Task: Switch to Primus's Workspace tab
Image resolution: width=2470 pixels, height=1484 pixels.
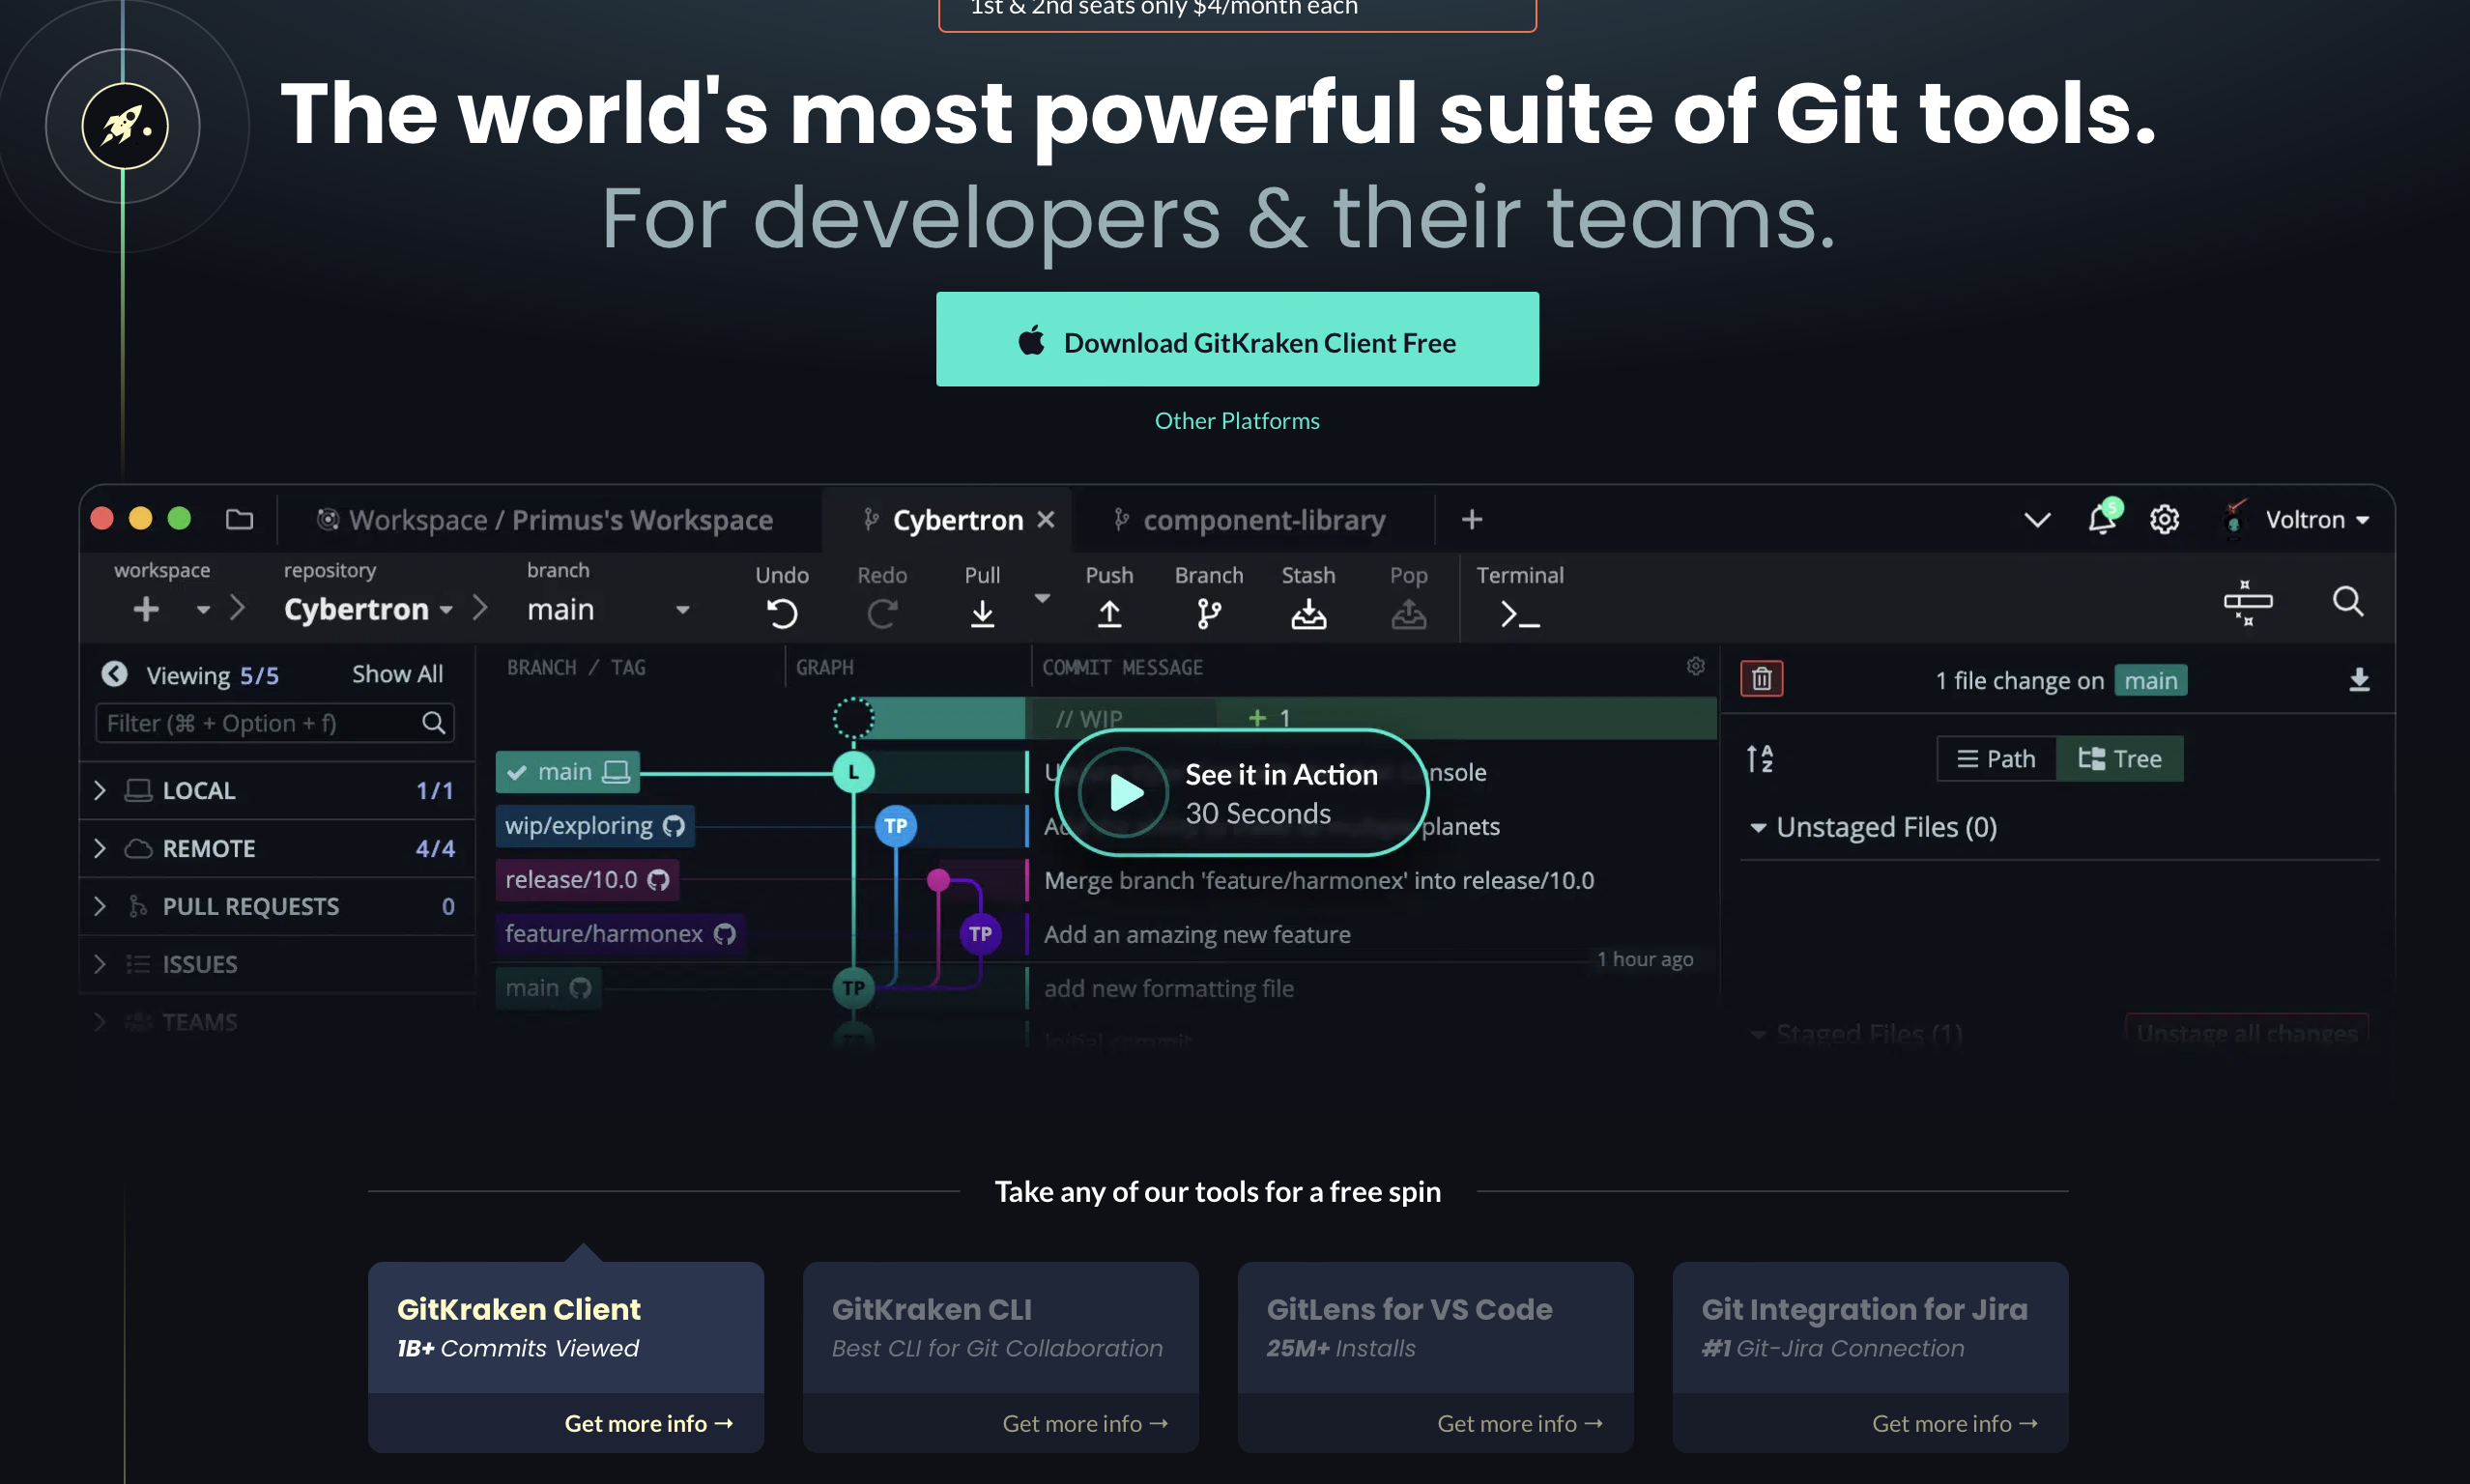Action: 546,520
